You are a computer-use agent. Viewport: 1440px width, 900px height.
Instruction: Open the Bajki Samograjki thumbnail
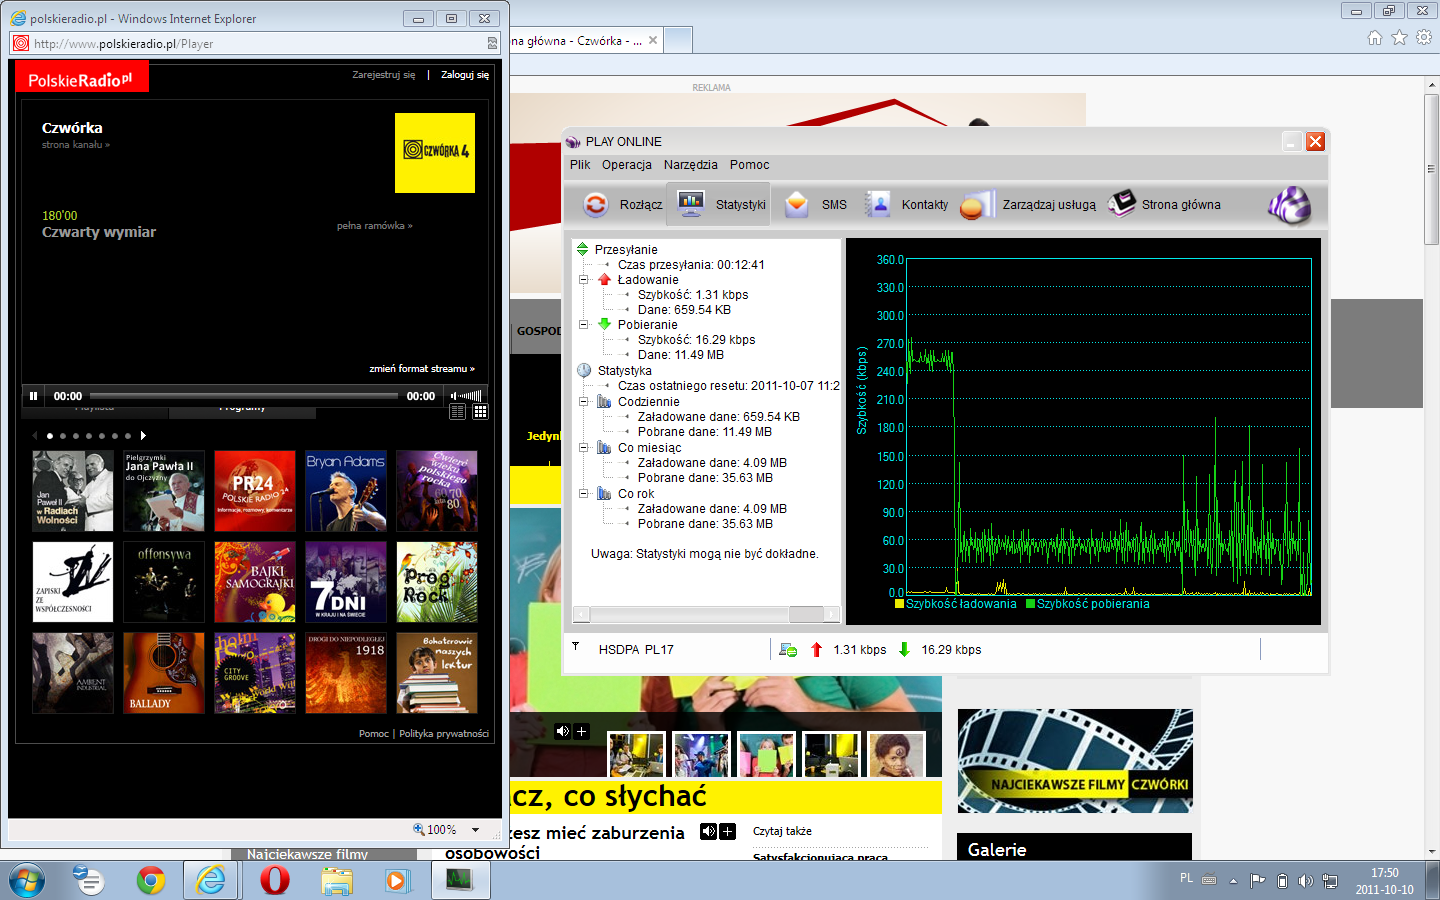click(255, 582)
